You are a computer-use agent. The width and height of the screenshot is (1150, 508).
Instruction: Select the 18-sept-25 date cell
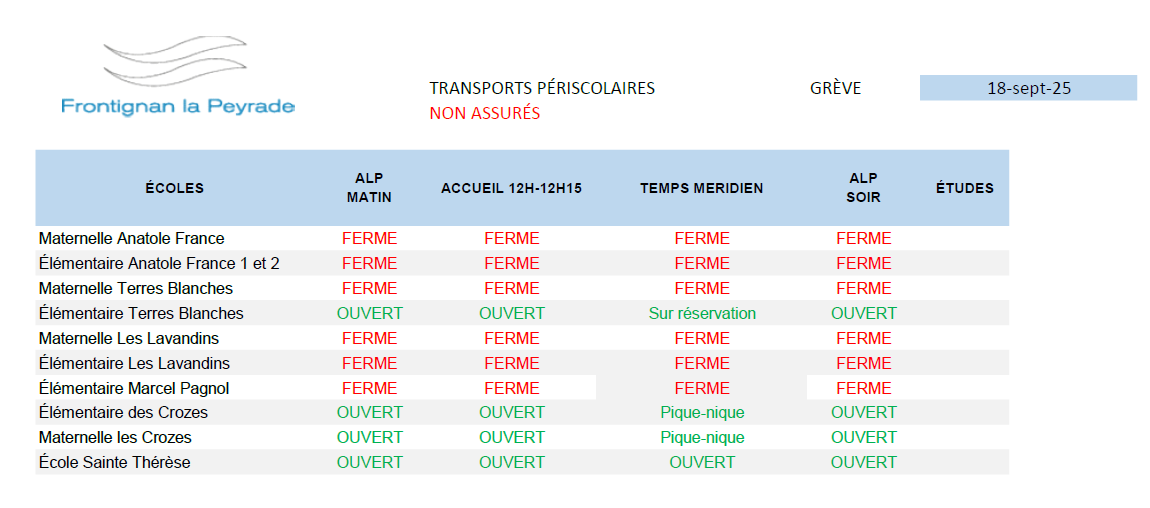pos(1028,88)
